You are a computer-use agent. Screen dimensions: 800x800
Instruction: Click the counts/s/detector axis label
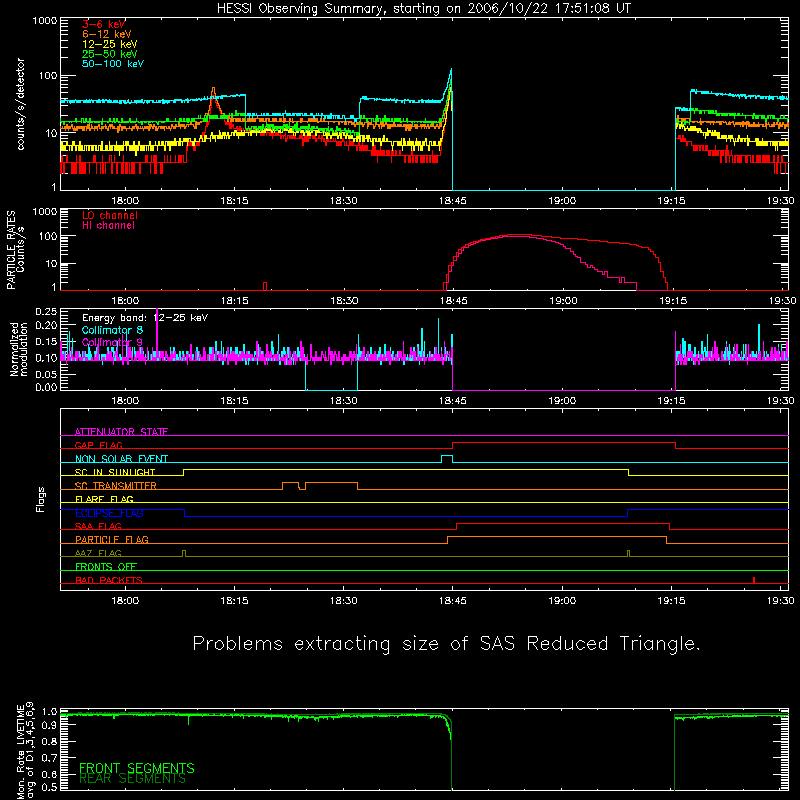[x=20, y=104]
